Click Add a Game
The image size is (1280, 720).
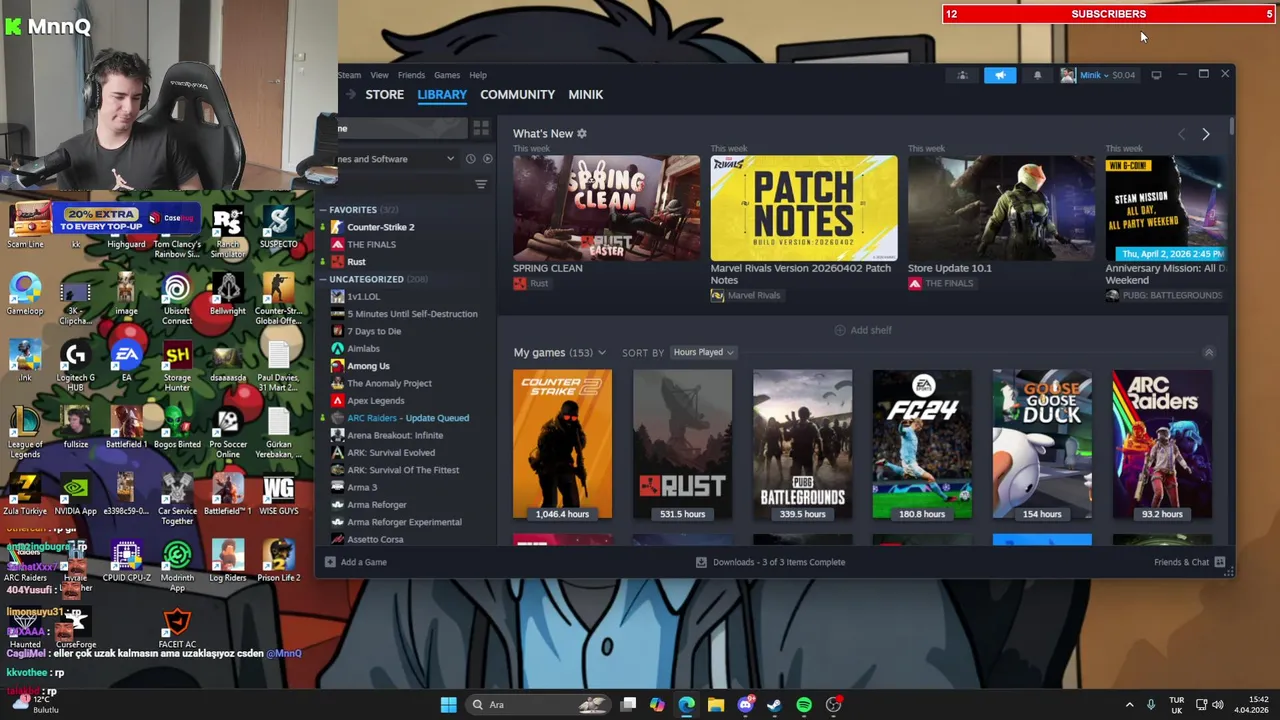pyautogui.click(x=355, y=562)
